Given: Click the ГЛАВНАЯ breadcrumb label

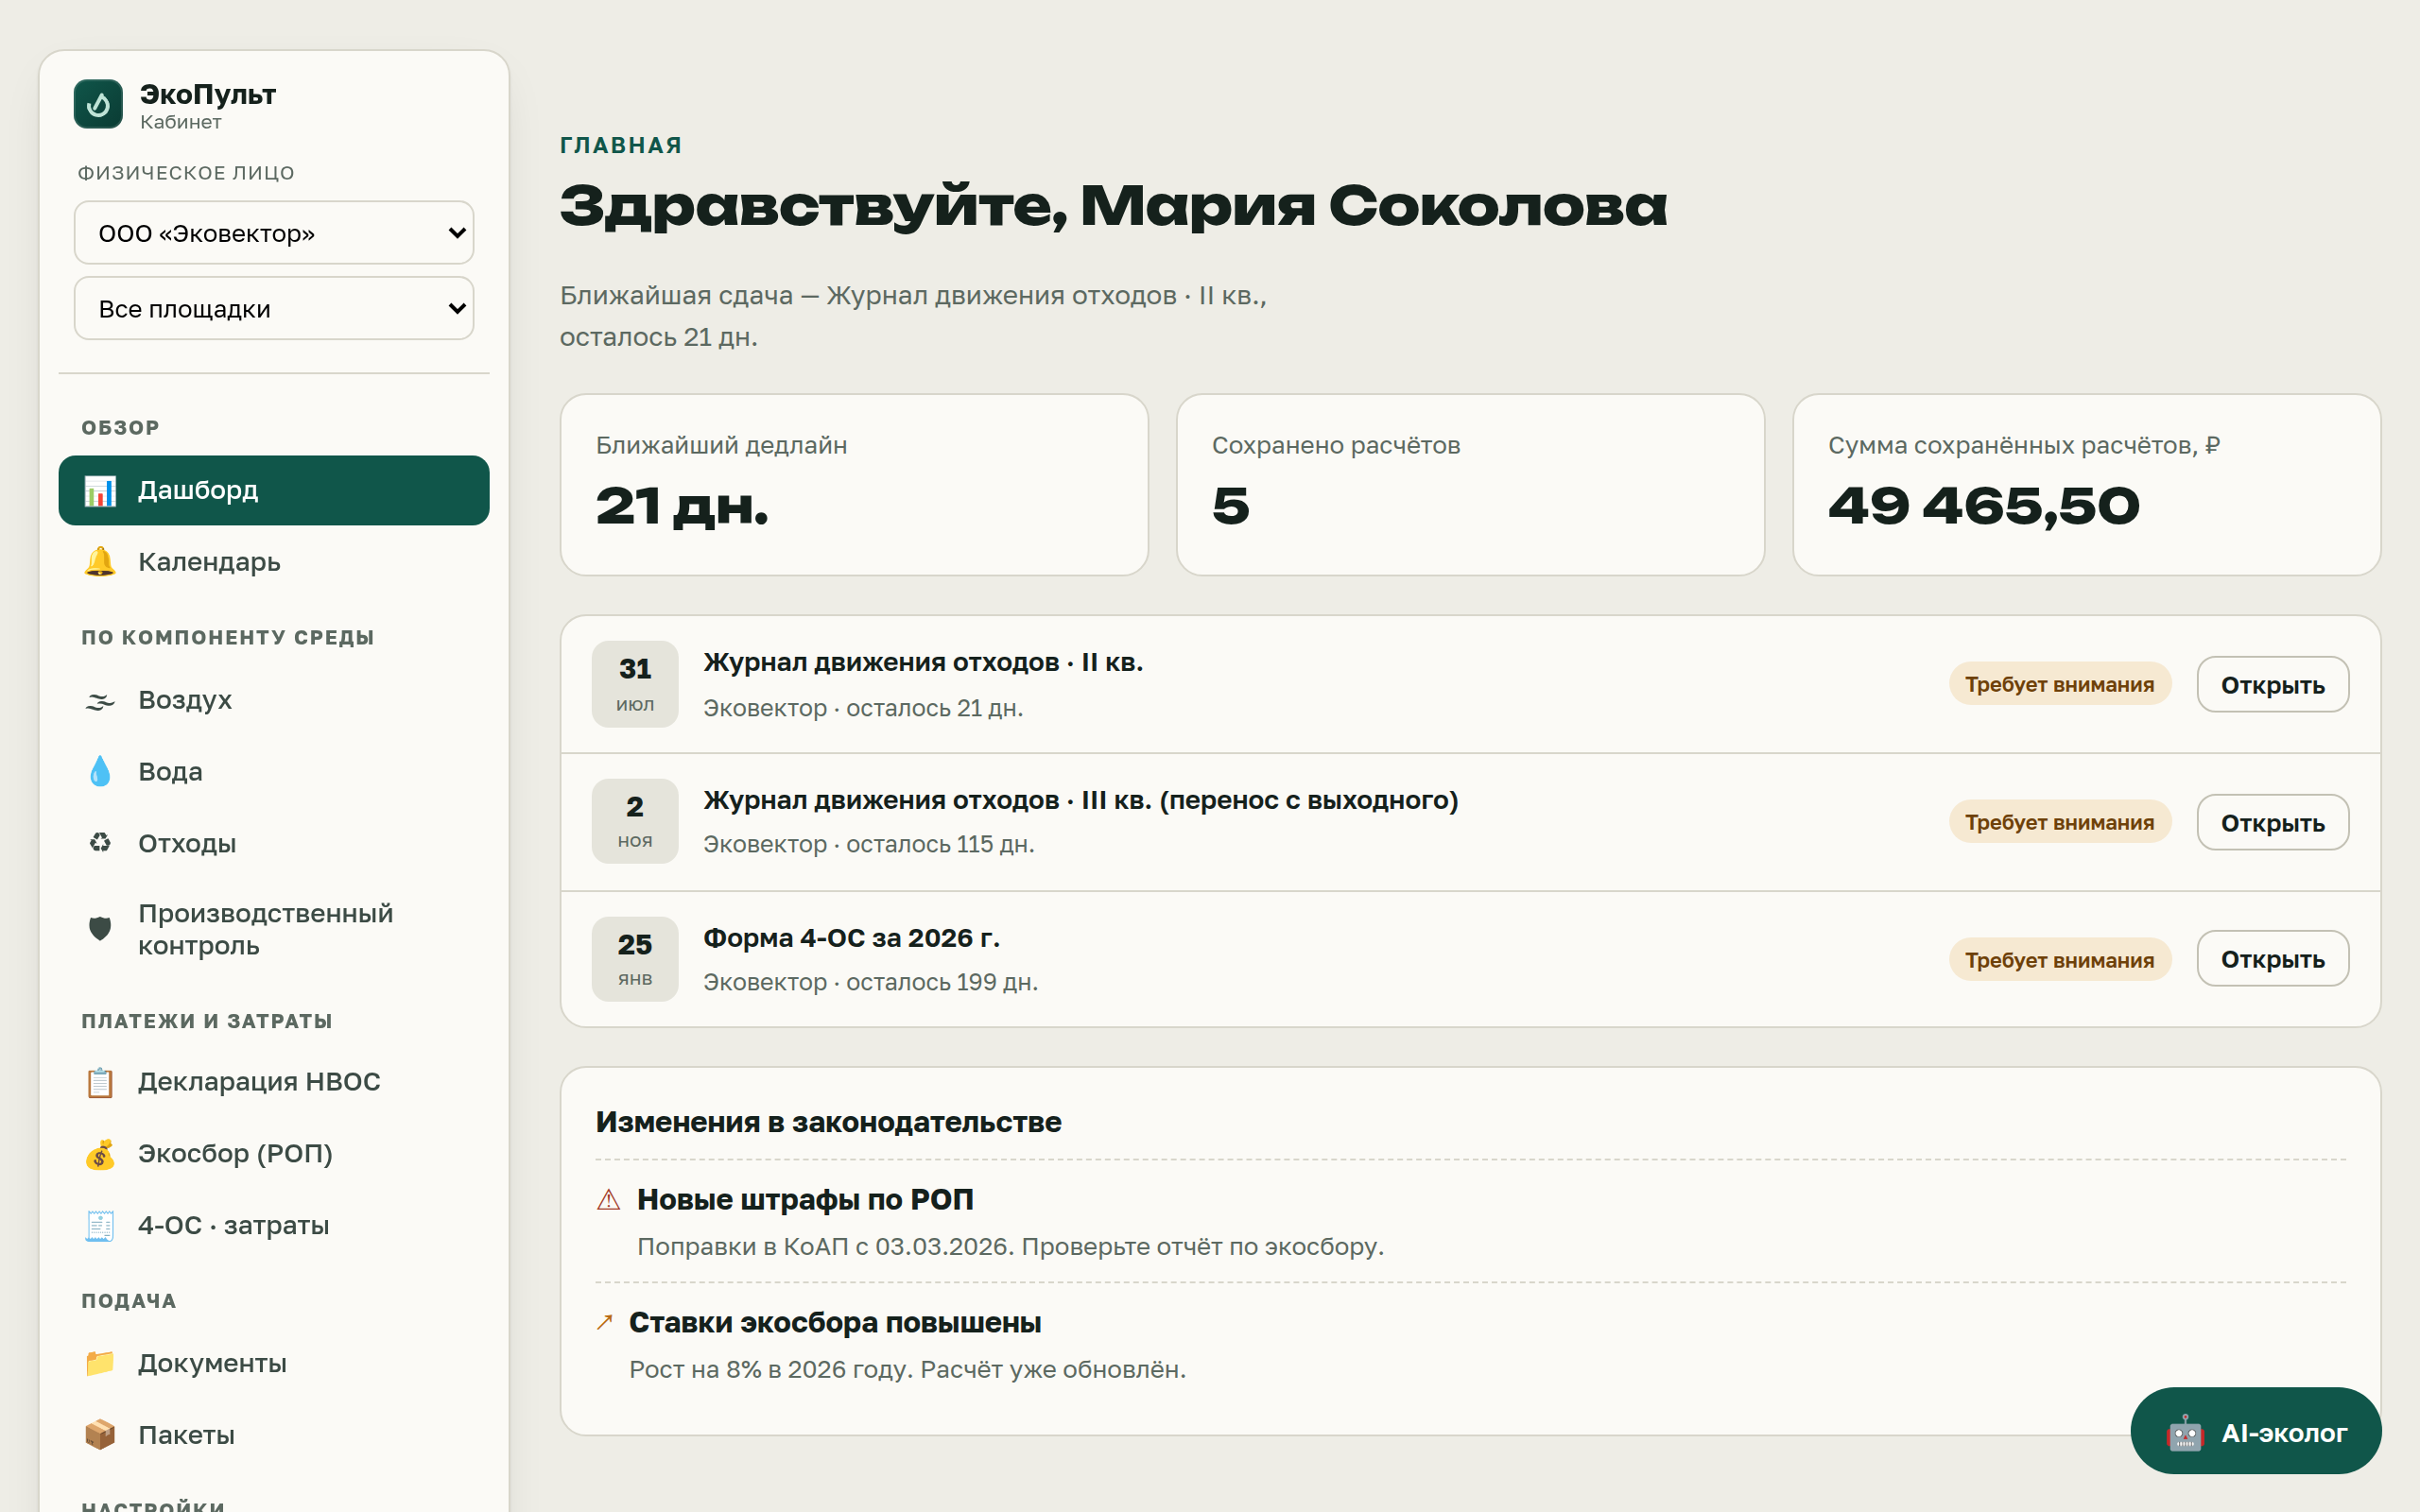Looking at the screenshot, I should (x=621, y=145).
